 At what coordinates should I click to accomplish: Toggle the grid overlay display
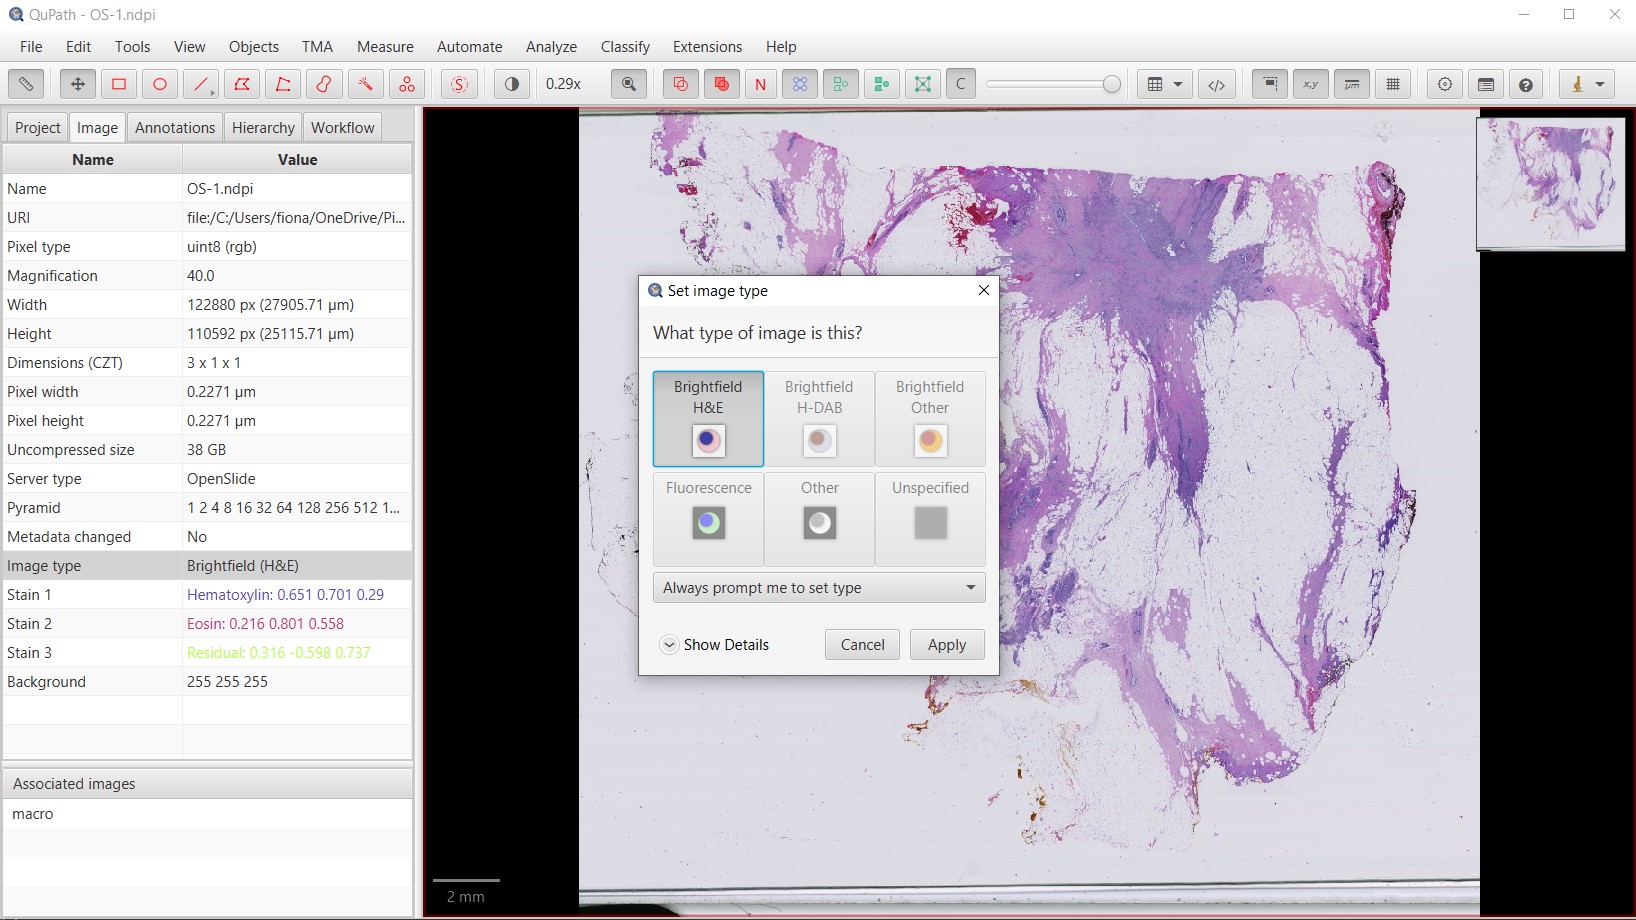(1393, 84)
